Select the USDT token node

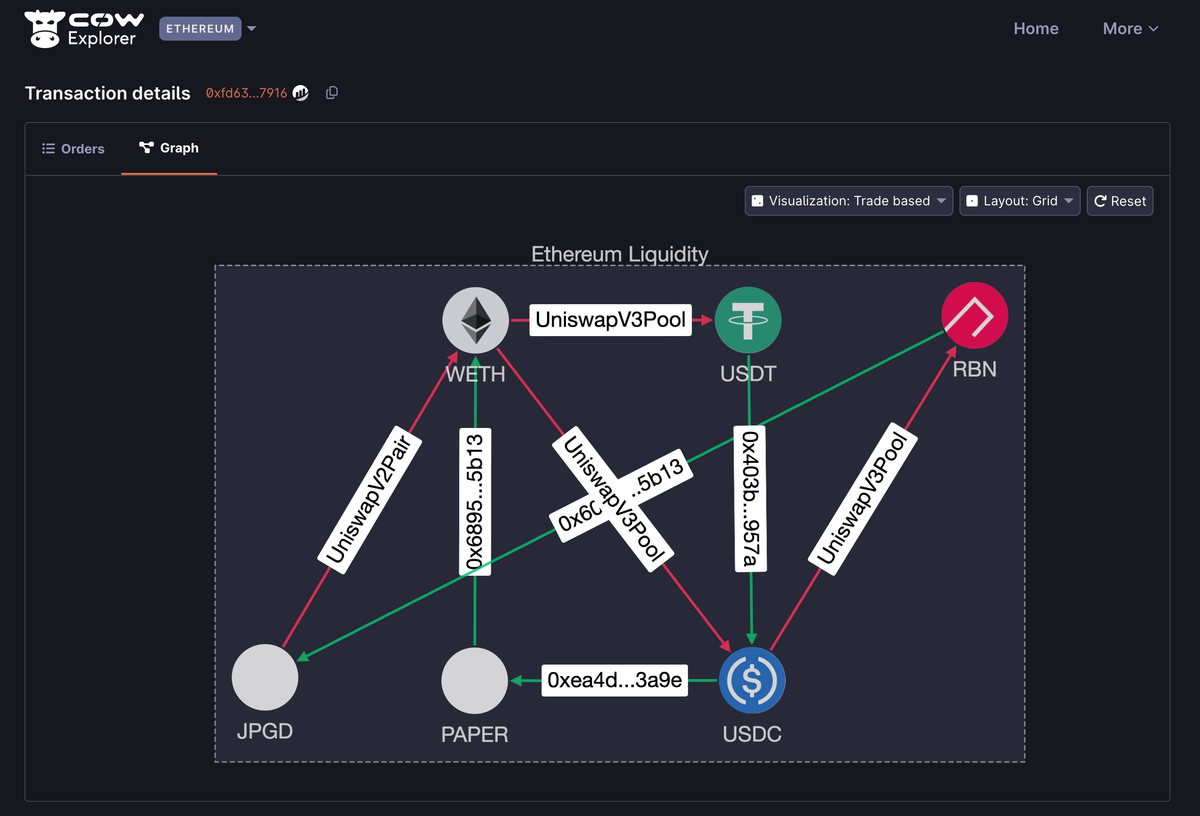(748, 320)
